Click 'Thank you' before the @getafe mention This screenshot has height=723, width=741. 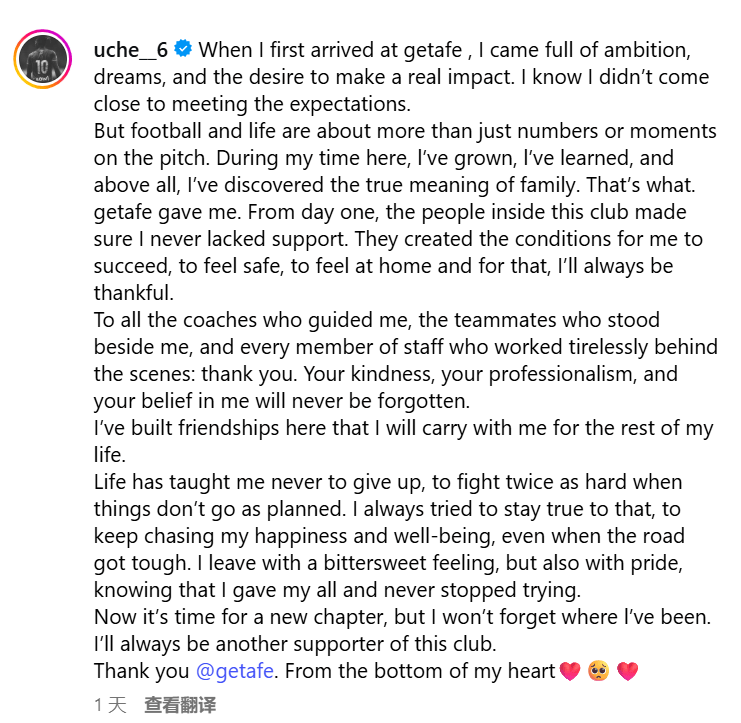[x=141, y=671]
